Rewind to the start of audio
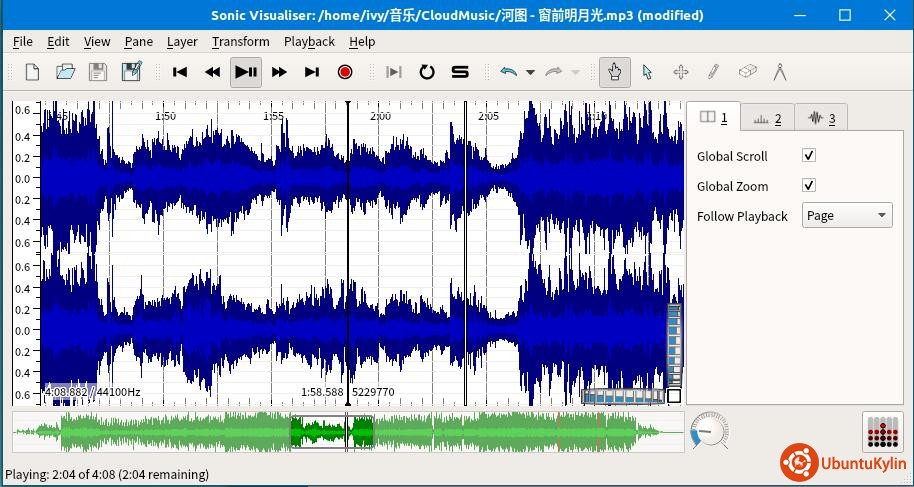914x487 pixels. (180, 72)
